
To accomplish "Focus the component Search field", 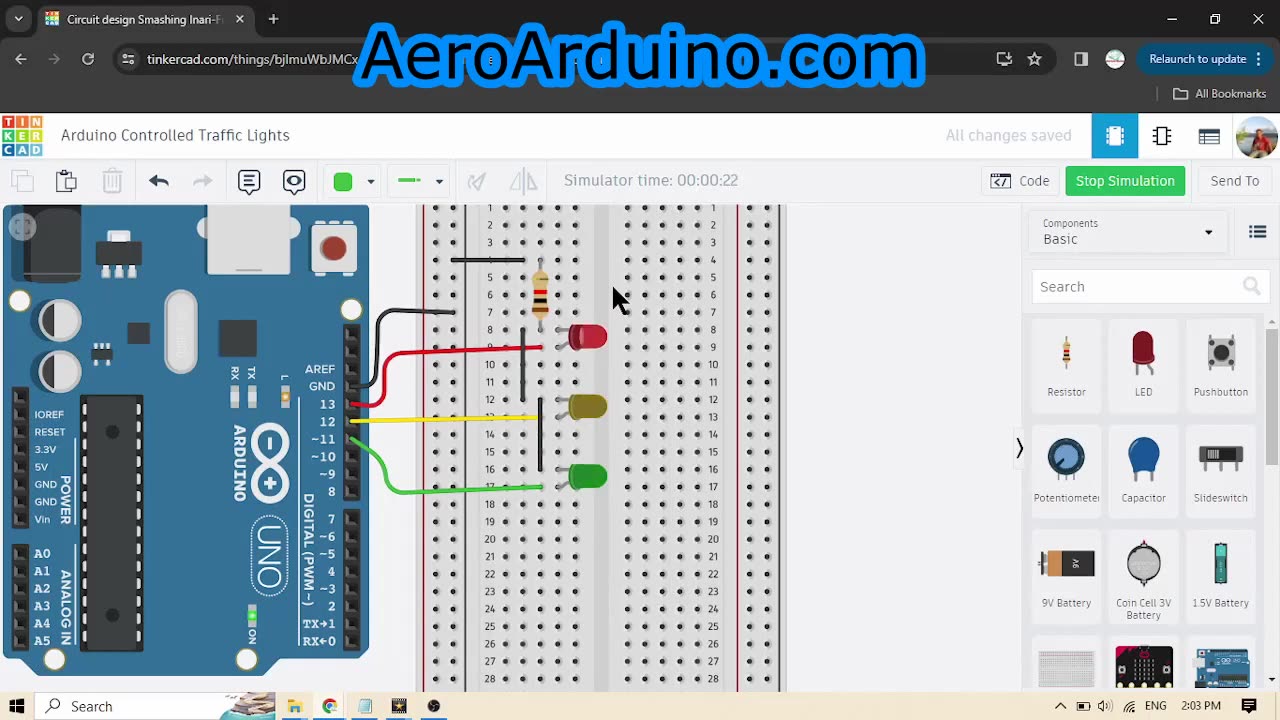I will pos(1149,287).
